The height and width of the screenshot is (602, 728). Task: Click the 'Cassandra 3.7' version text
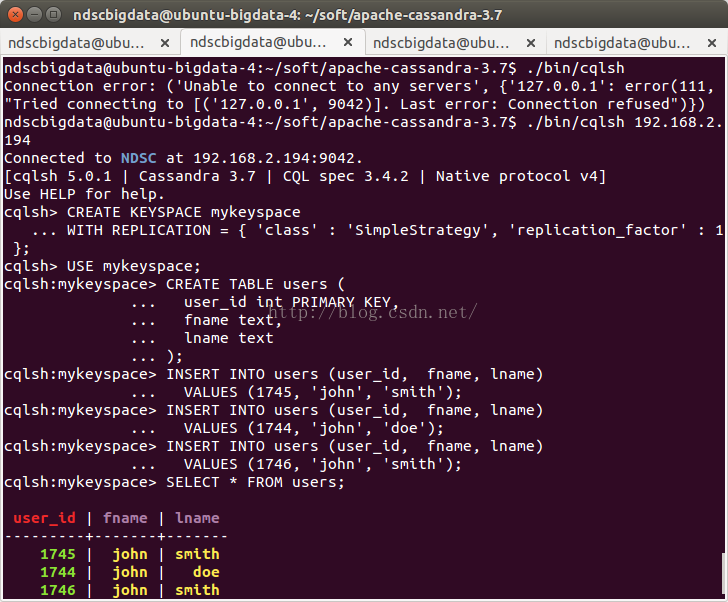(197, 176)
